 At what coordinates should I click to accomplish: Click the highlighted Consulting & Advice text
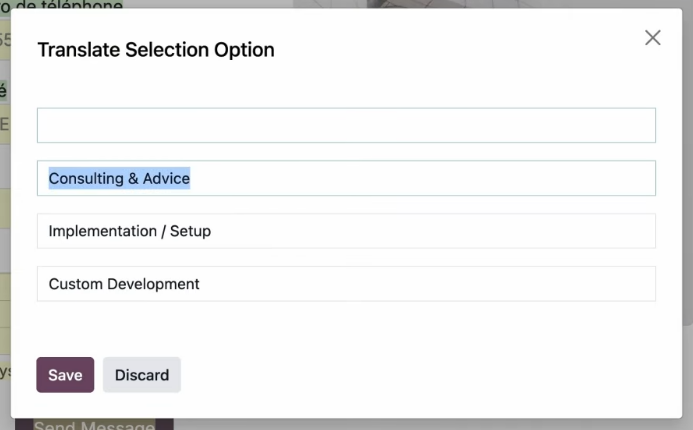(x=119, y=179)
